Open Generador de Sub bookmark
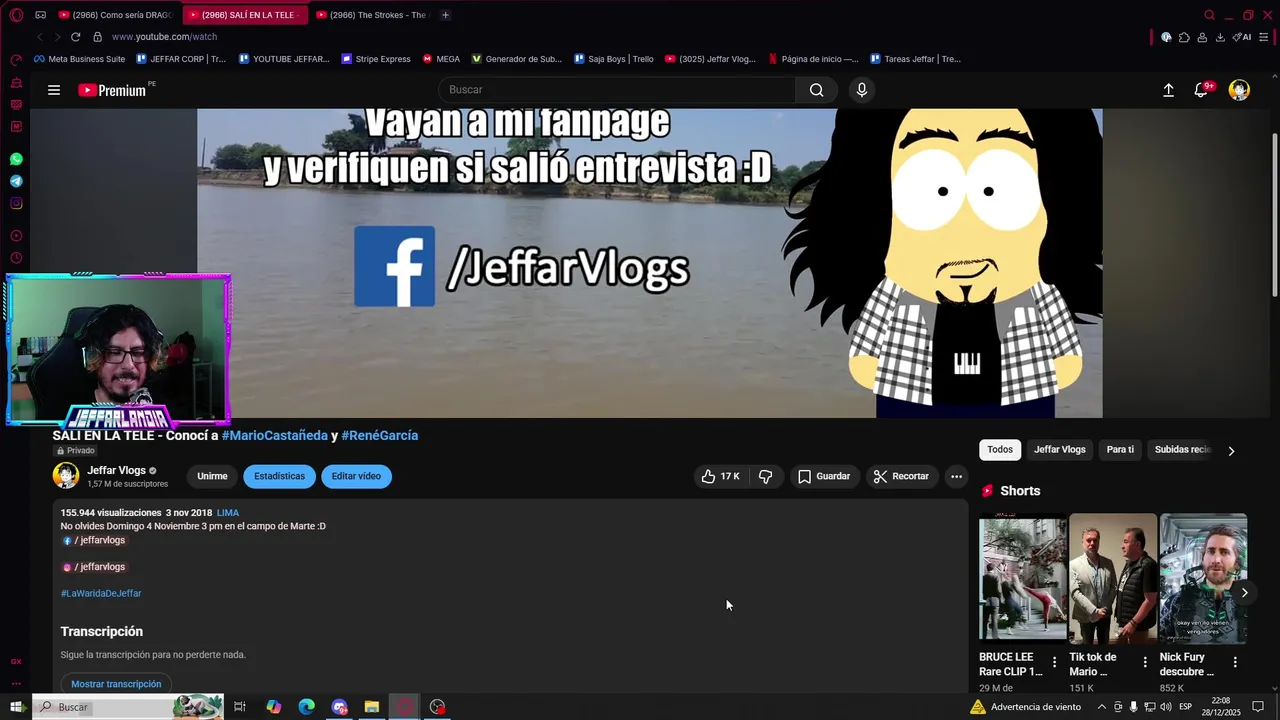Viewport: 1280px width, 720px height. [517, 59]
